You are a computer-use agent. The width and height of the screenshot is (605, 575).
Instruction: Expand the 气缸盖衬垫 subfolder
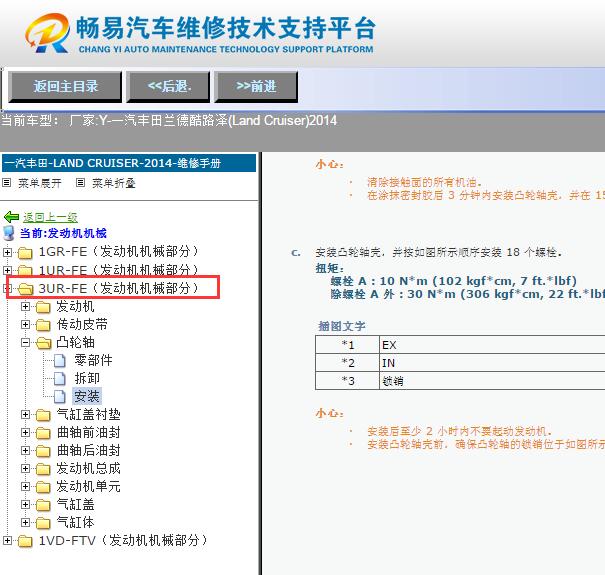click(25, 414)
